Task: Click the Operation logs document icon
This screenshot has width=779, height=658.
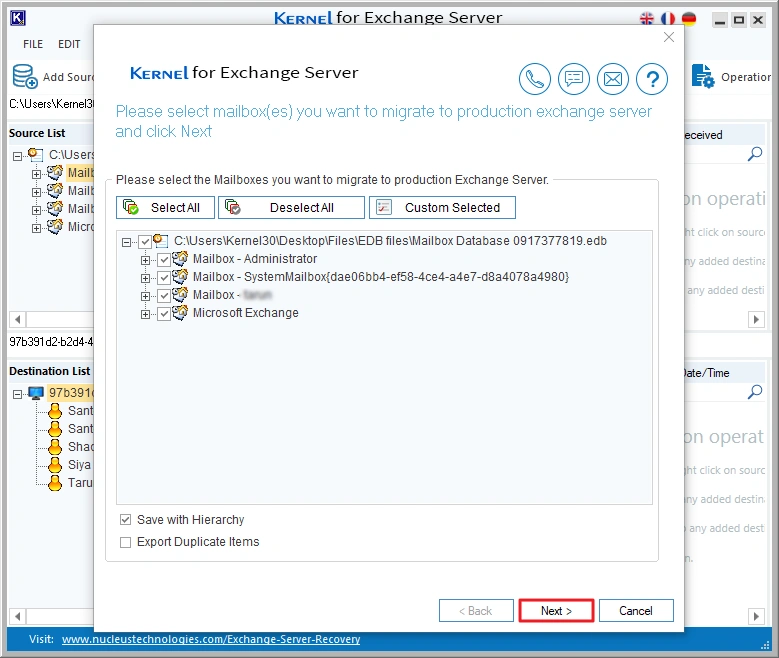Action: click(x=703, y=77)
